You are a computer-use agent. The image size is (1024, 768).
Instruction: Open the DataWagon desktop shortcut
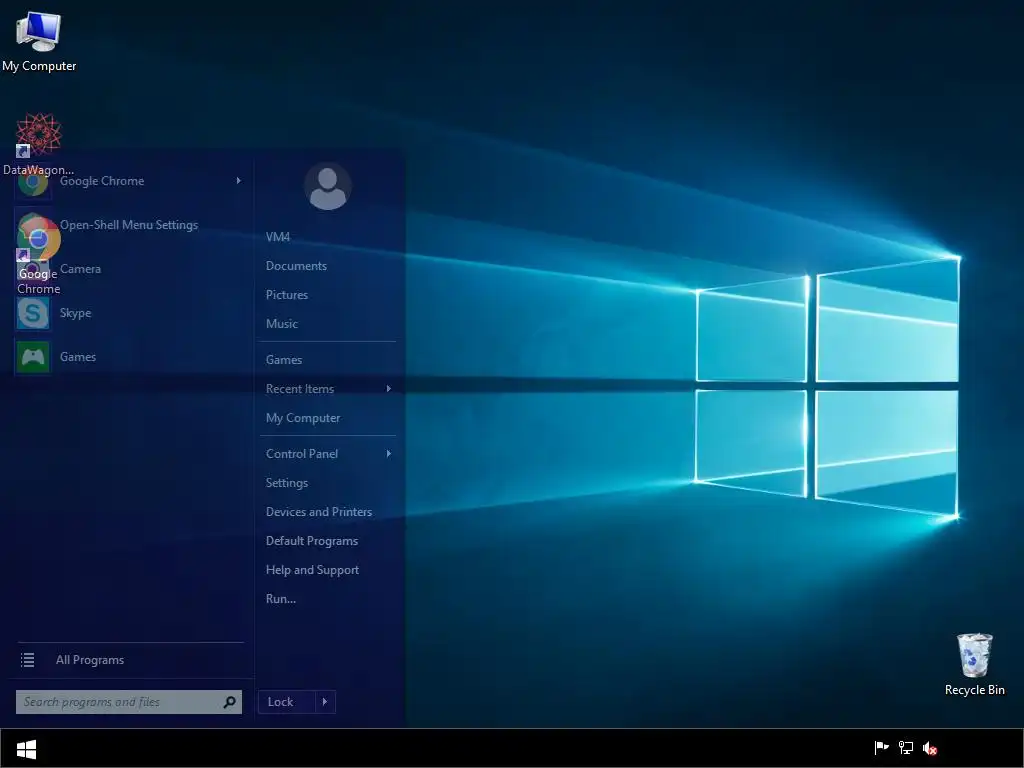tap(39, 144)
